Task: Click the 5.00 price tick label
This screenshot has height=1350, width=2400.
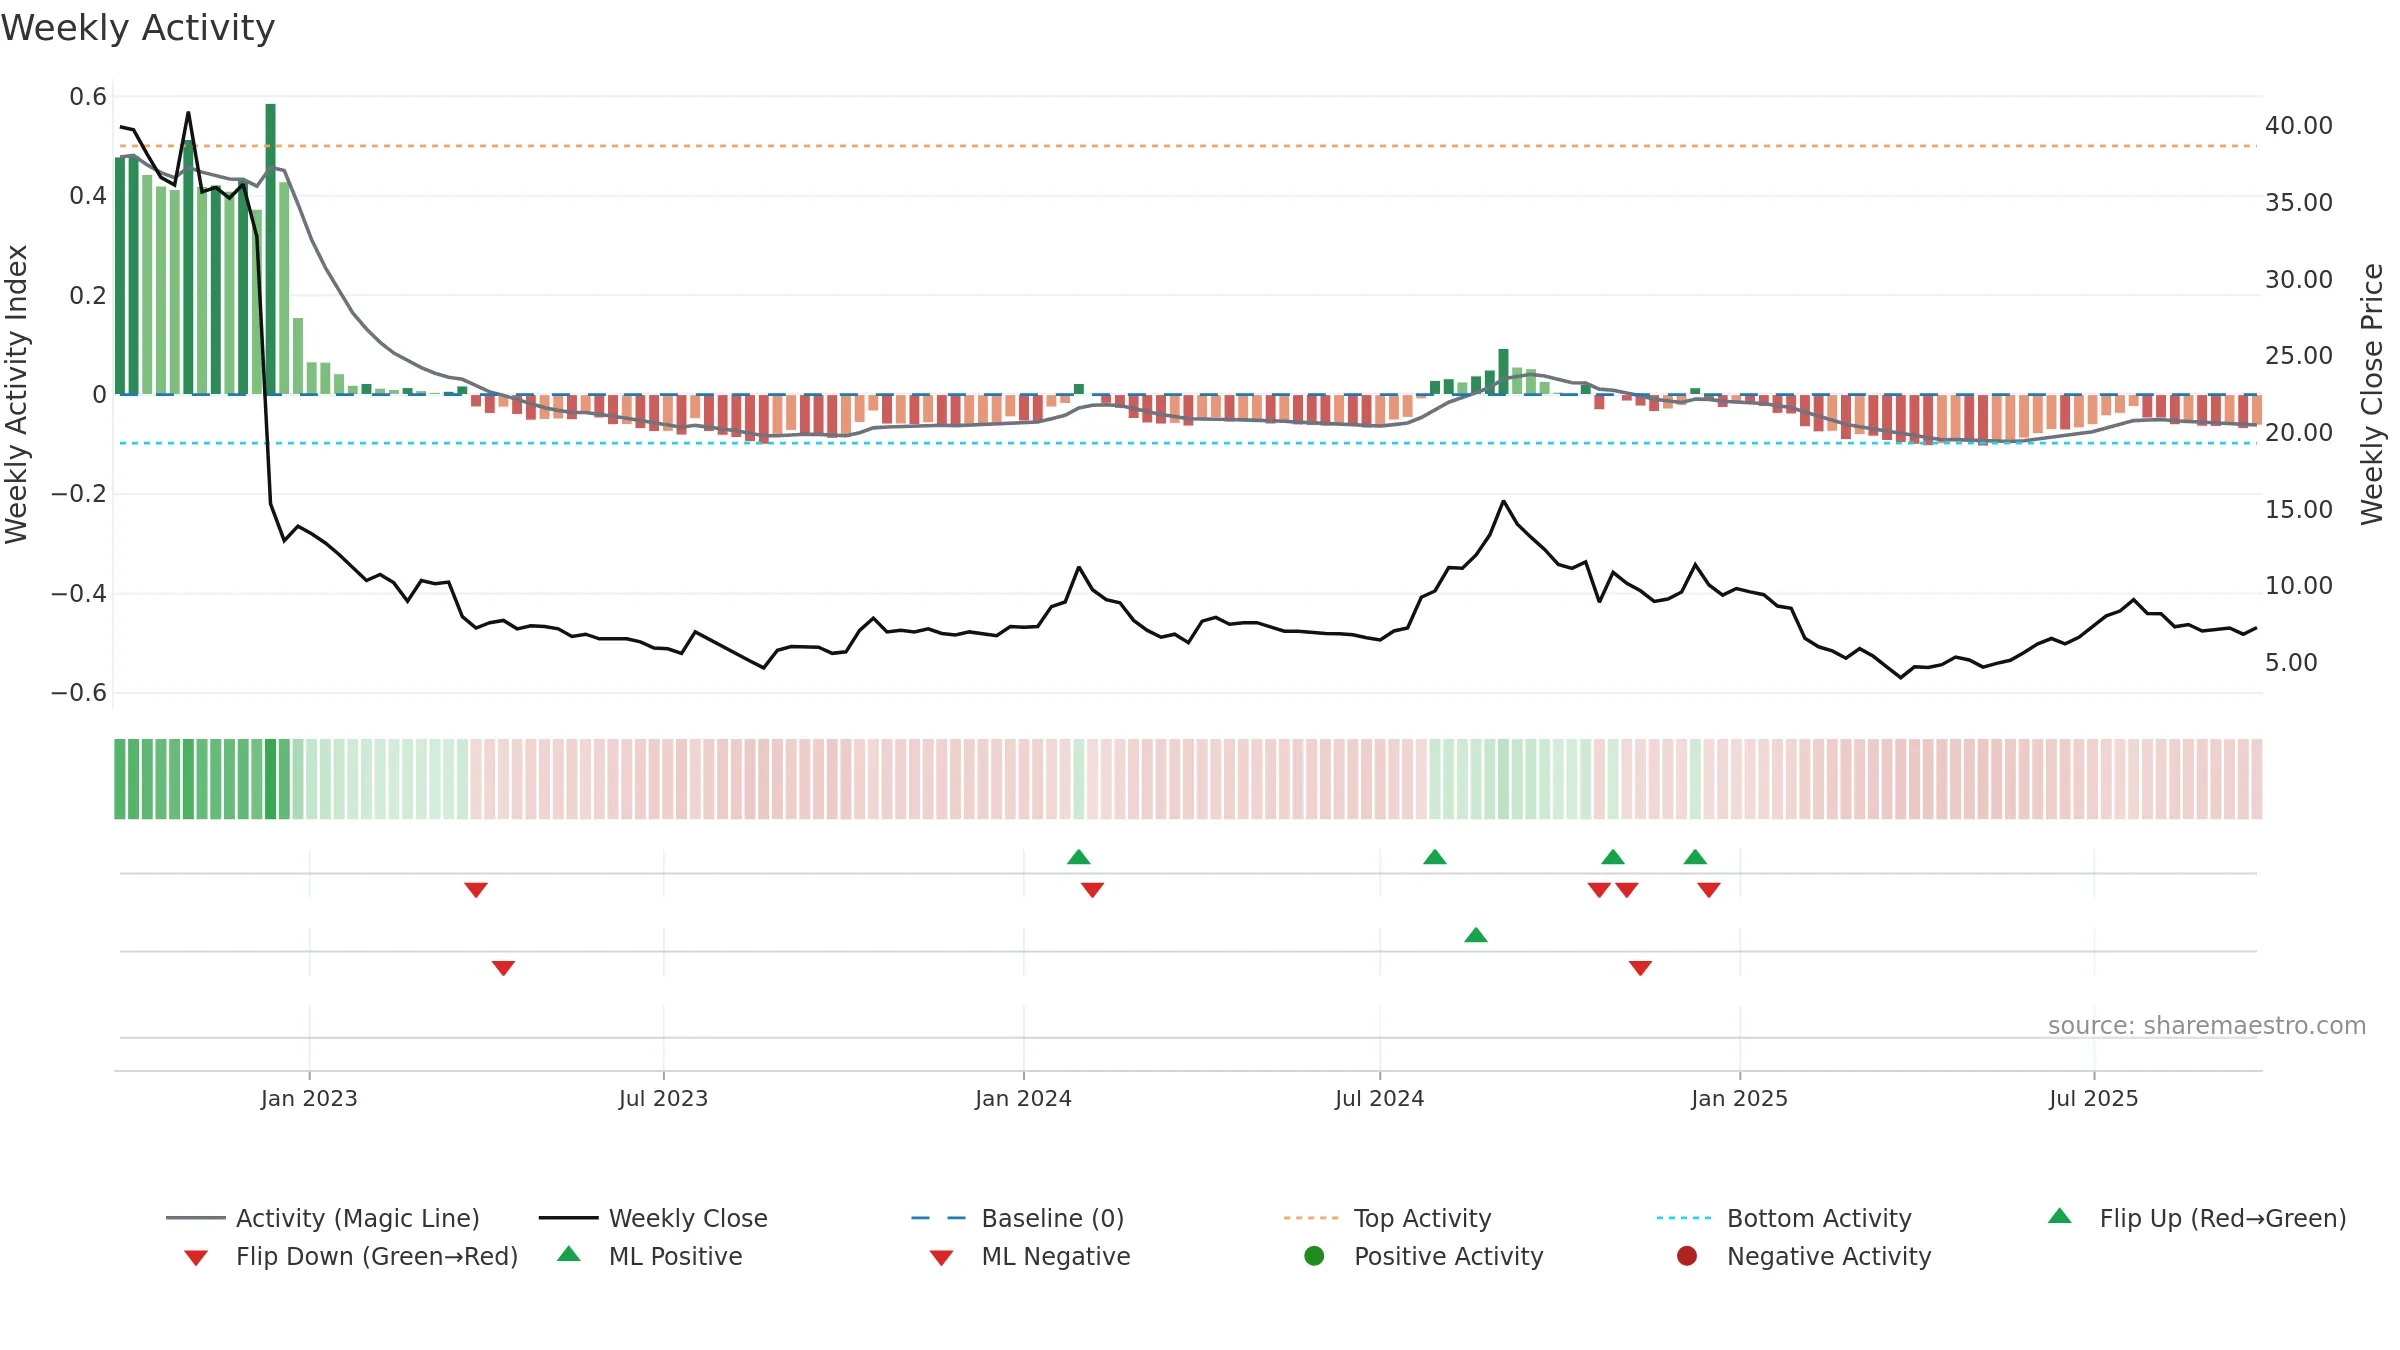Action: pyautogui.click(x=2291, y=662)
